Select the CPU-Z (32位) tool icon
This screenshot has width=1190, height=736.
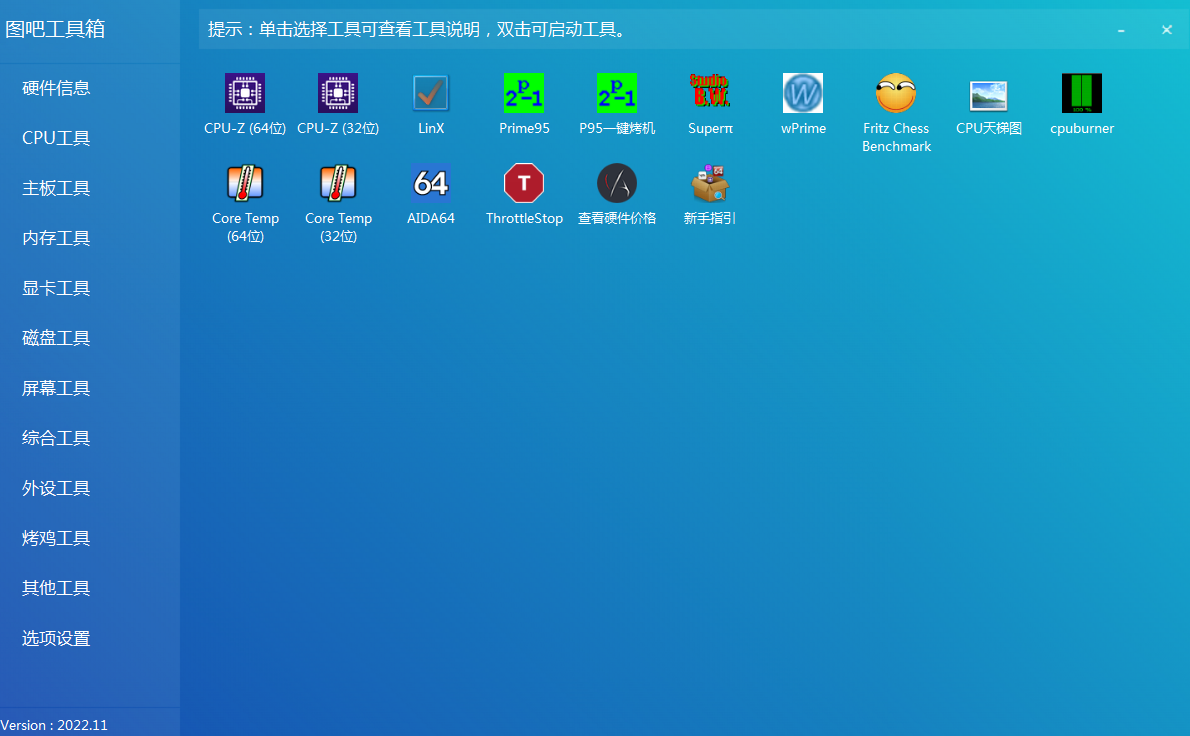click(338, 93)
